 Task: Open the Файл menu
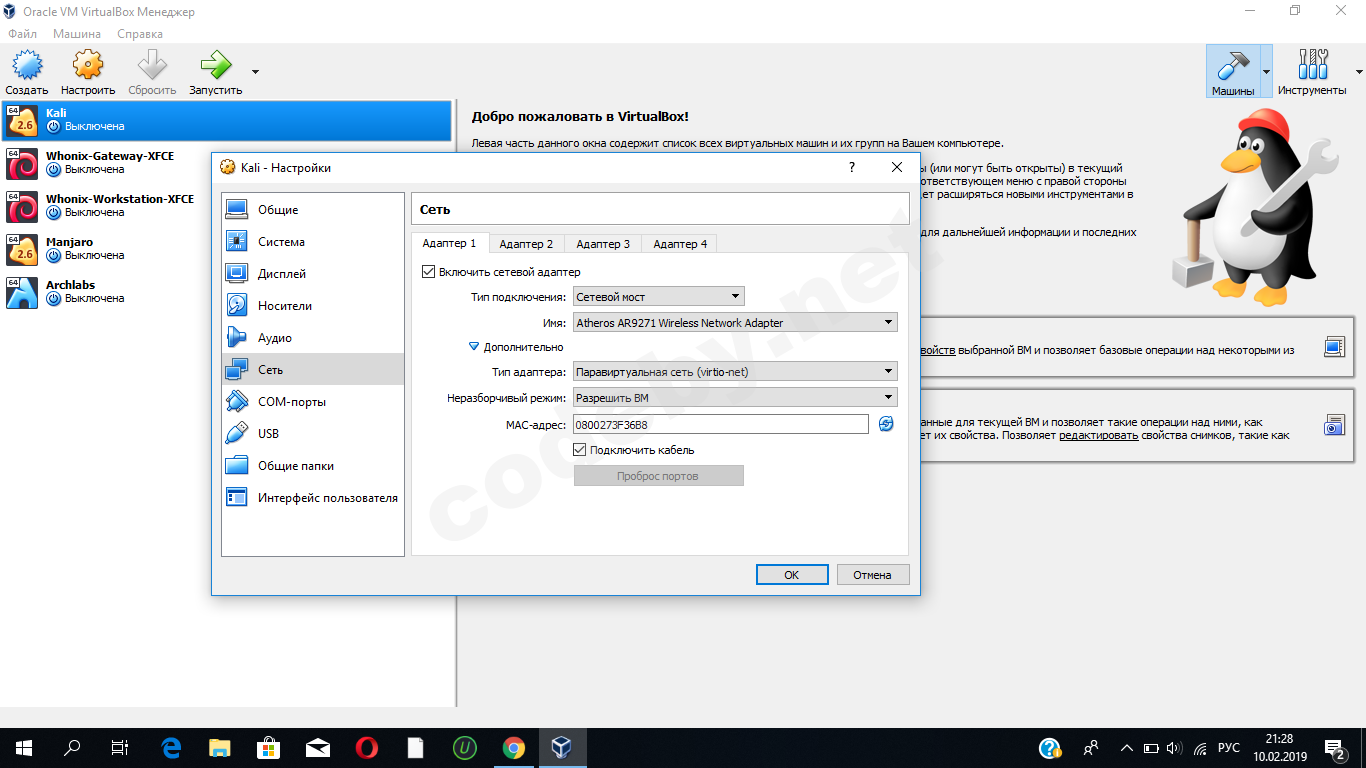[x=22, y=34]
